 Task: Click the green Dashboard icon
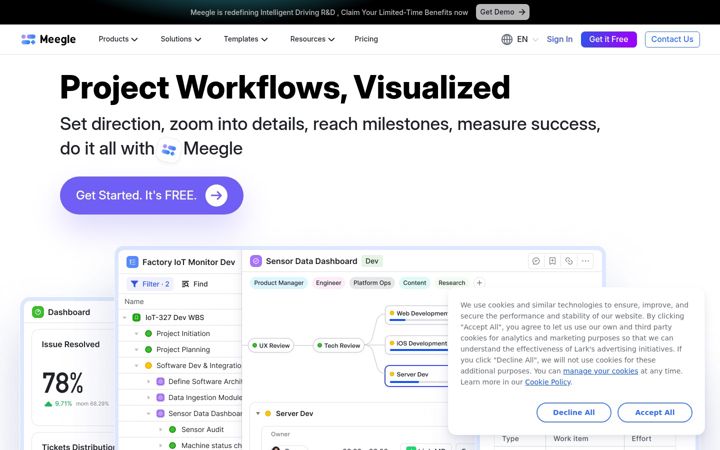[38, 312]
